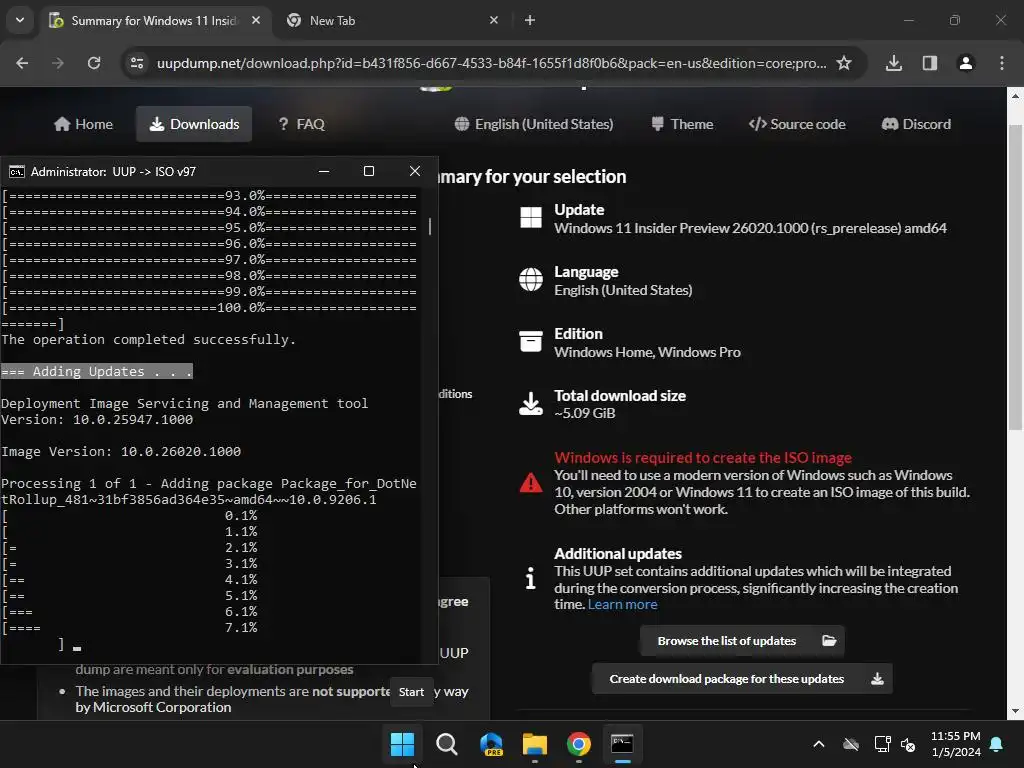The width and height of the screenshot is (1024, 768).
Task: Select the Windows Home, Windows Pro text
Action: coord(647,352)
